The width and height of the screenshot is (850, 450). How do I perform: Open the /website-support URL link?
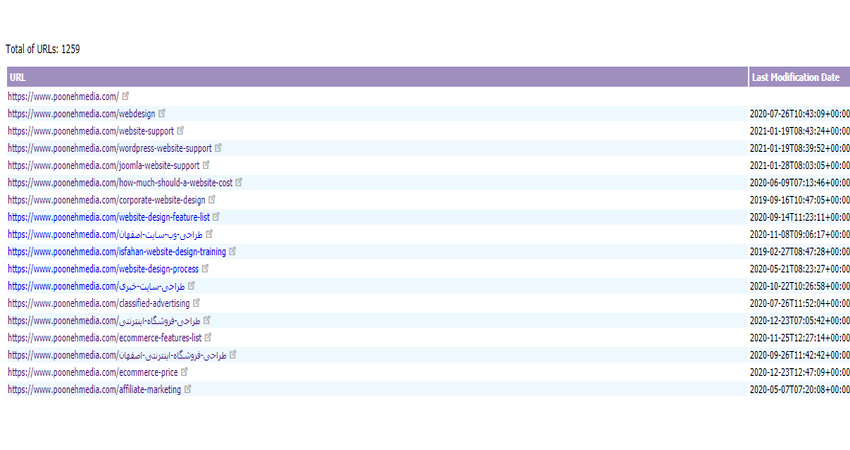(x=91, y=131)
